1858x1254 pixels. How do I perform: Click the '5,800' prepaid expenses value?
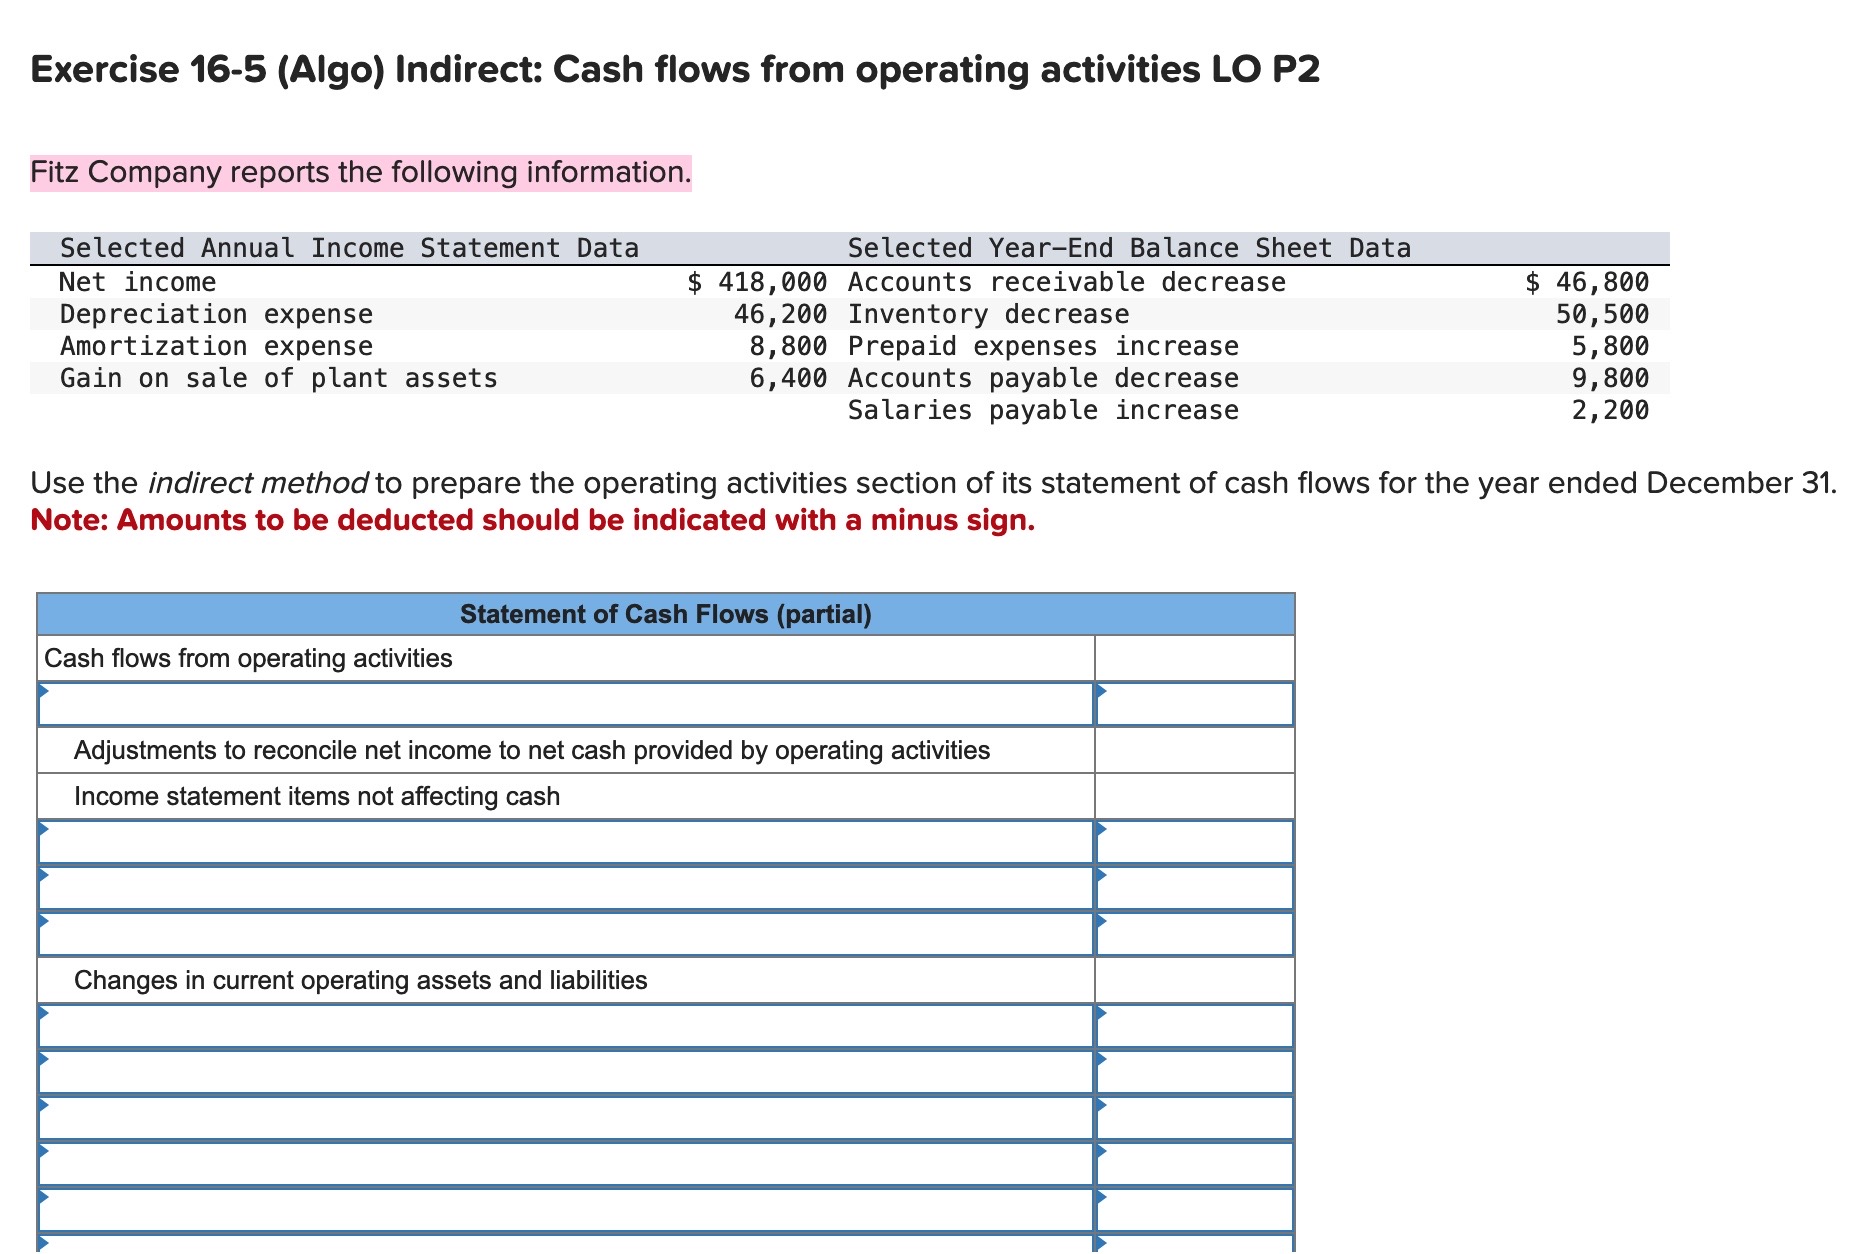pyautogui.click(x=1611, y=346)
